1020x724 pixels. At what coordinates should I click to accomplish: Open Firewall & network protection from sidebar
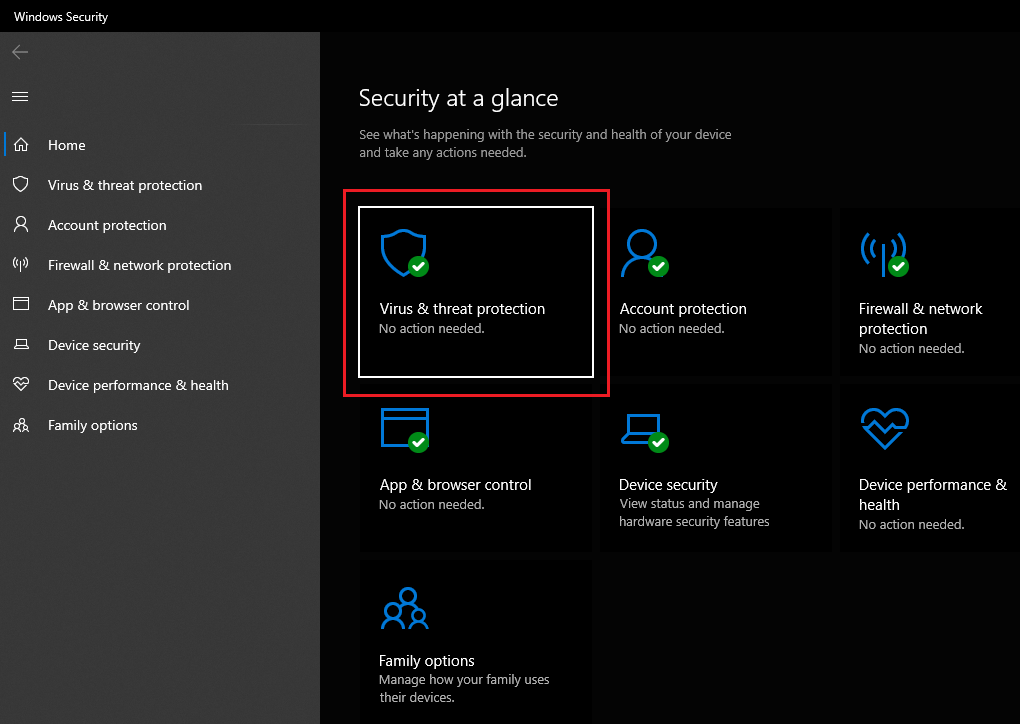139,265
